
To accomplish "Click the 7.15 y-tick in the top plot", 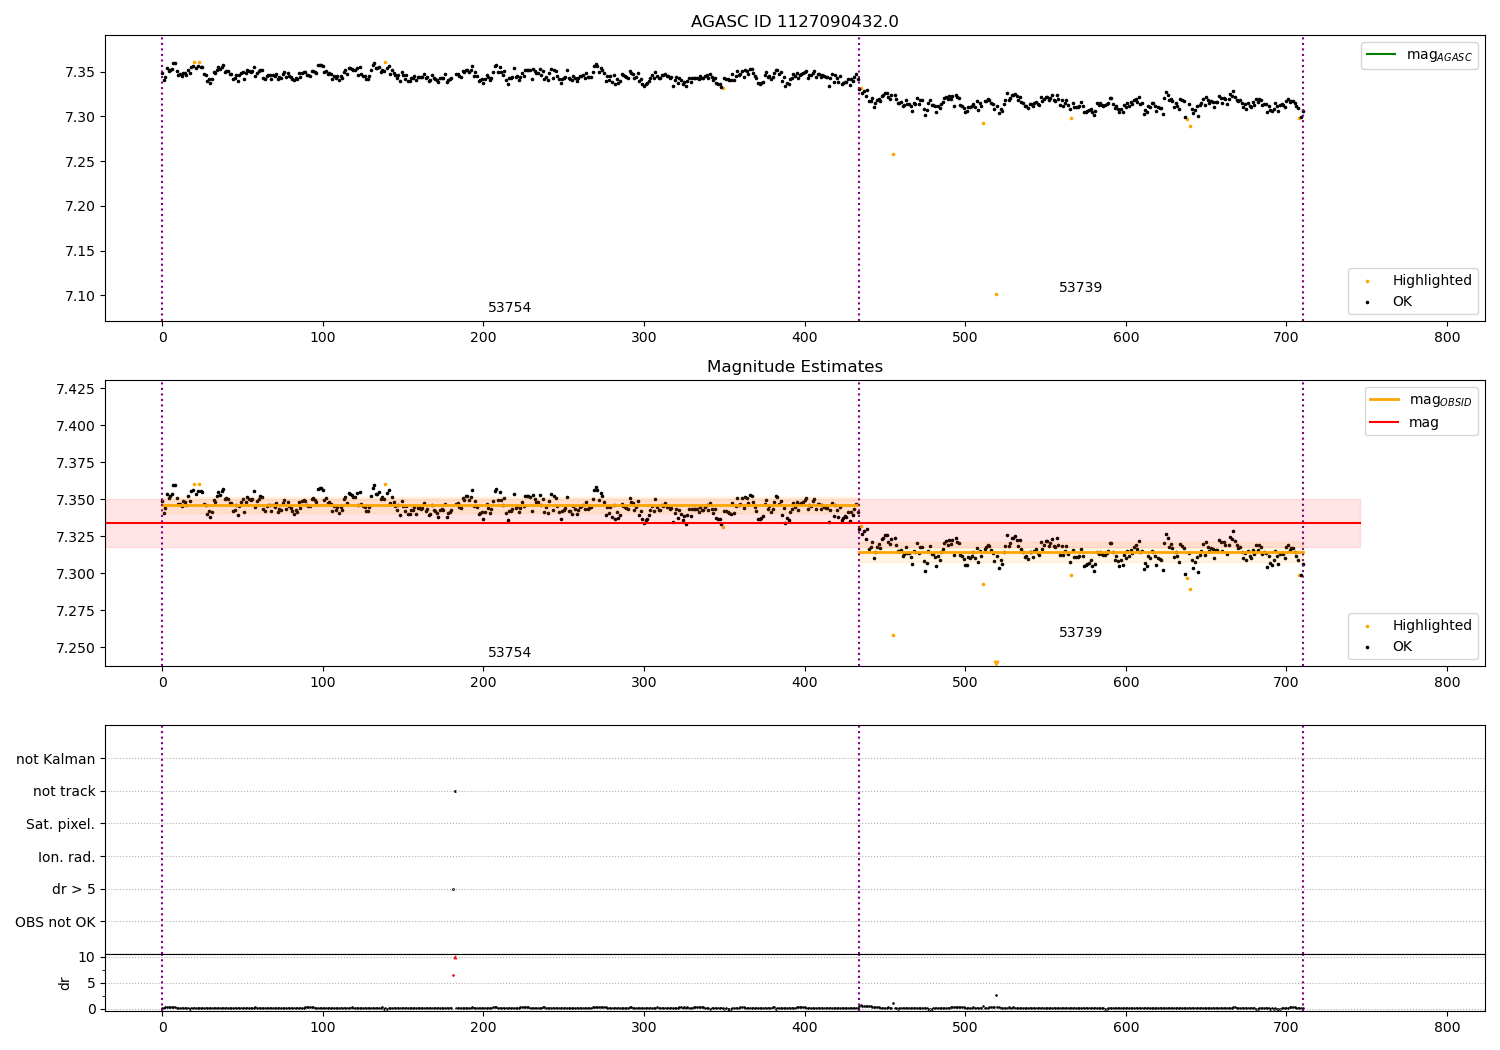I will pyautogui.click(x=80, y=251).
